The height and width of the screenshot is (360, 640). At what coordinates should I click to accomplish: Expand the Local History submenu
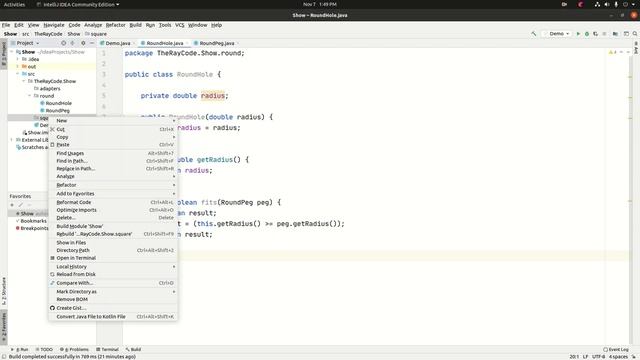tap(113, 267)
